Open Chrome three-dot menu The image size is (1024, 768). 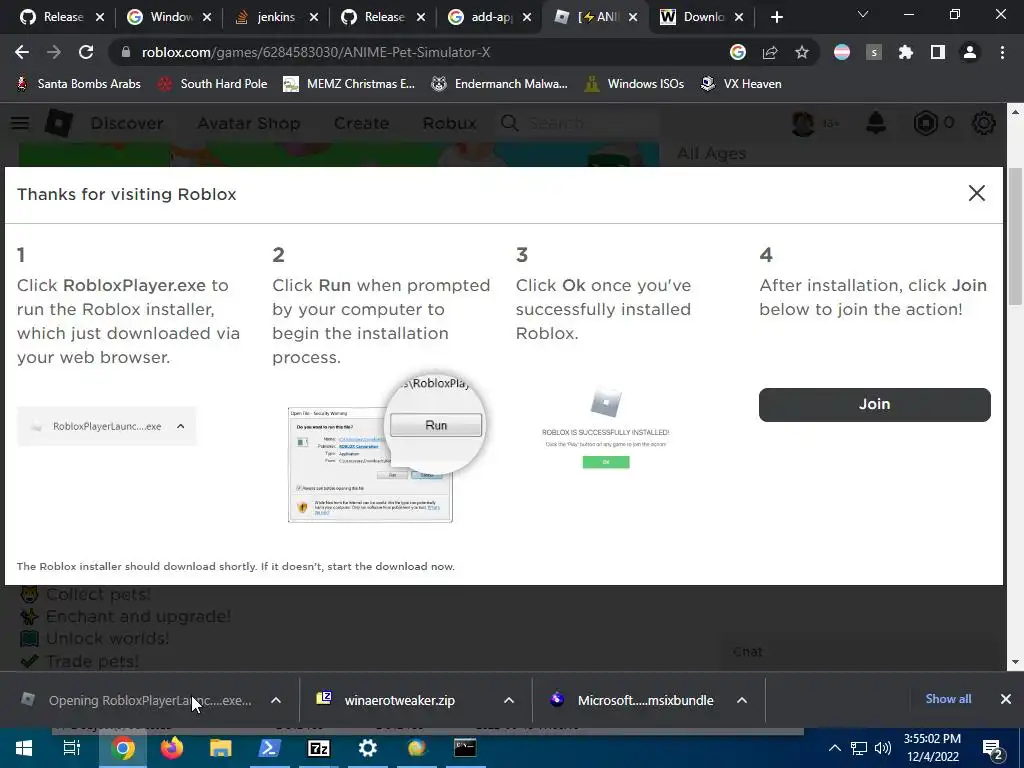point(1002,52)
